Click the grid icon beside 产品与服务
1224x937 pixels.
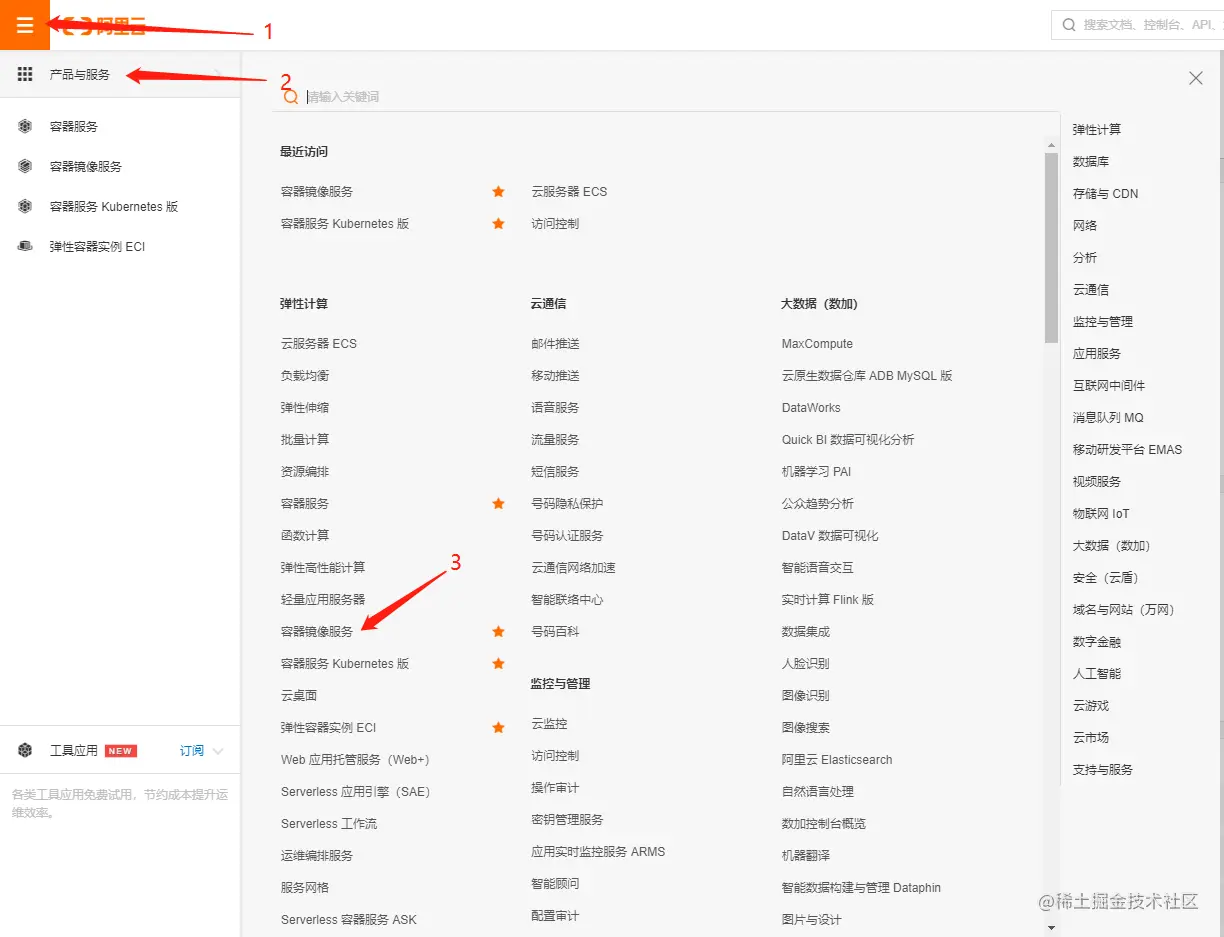[25, 74]
